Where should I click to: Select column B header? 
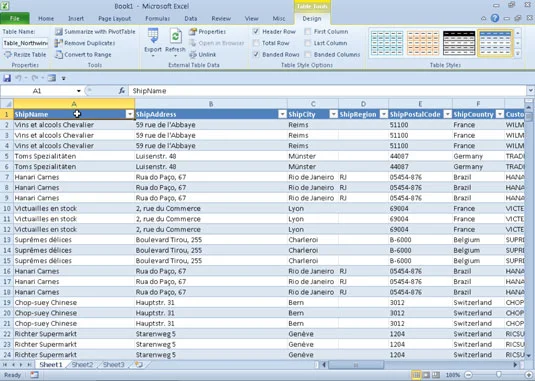211,104
